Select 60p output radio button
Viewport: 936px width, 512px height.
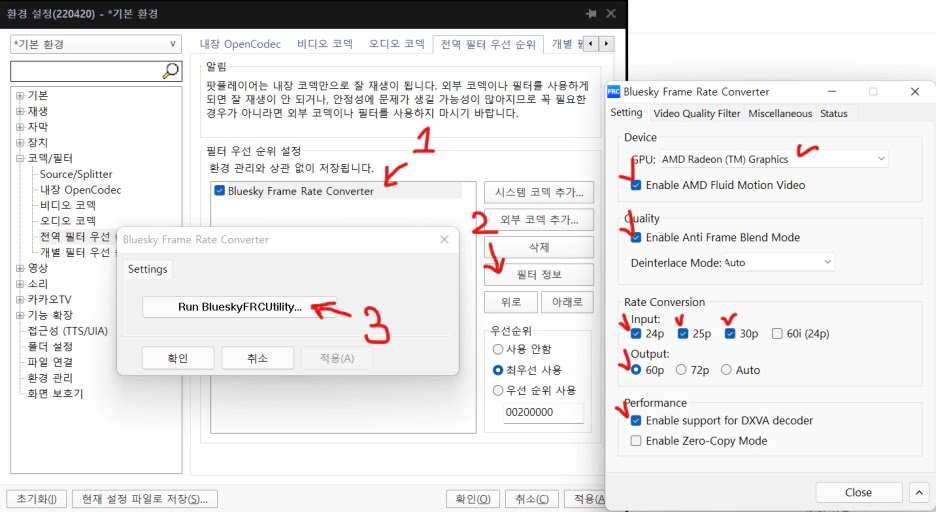click(x=636, y=370)
